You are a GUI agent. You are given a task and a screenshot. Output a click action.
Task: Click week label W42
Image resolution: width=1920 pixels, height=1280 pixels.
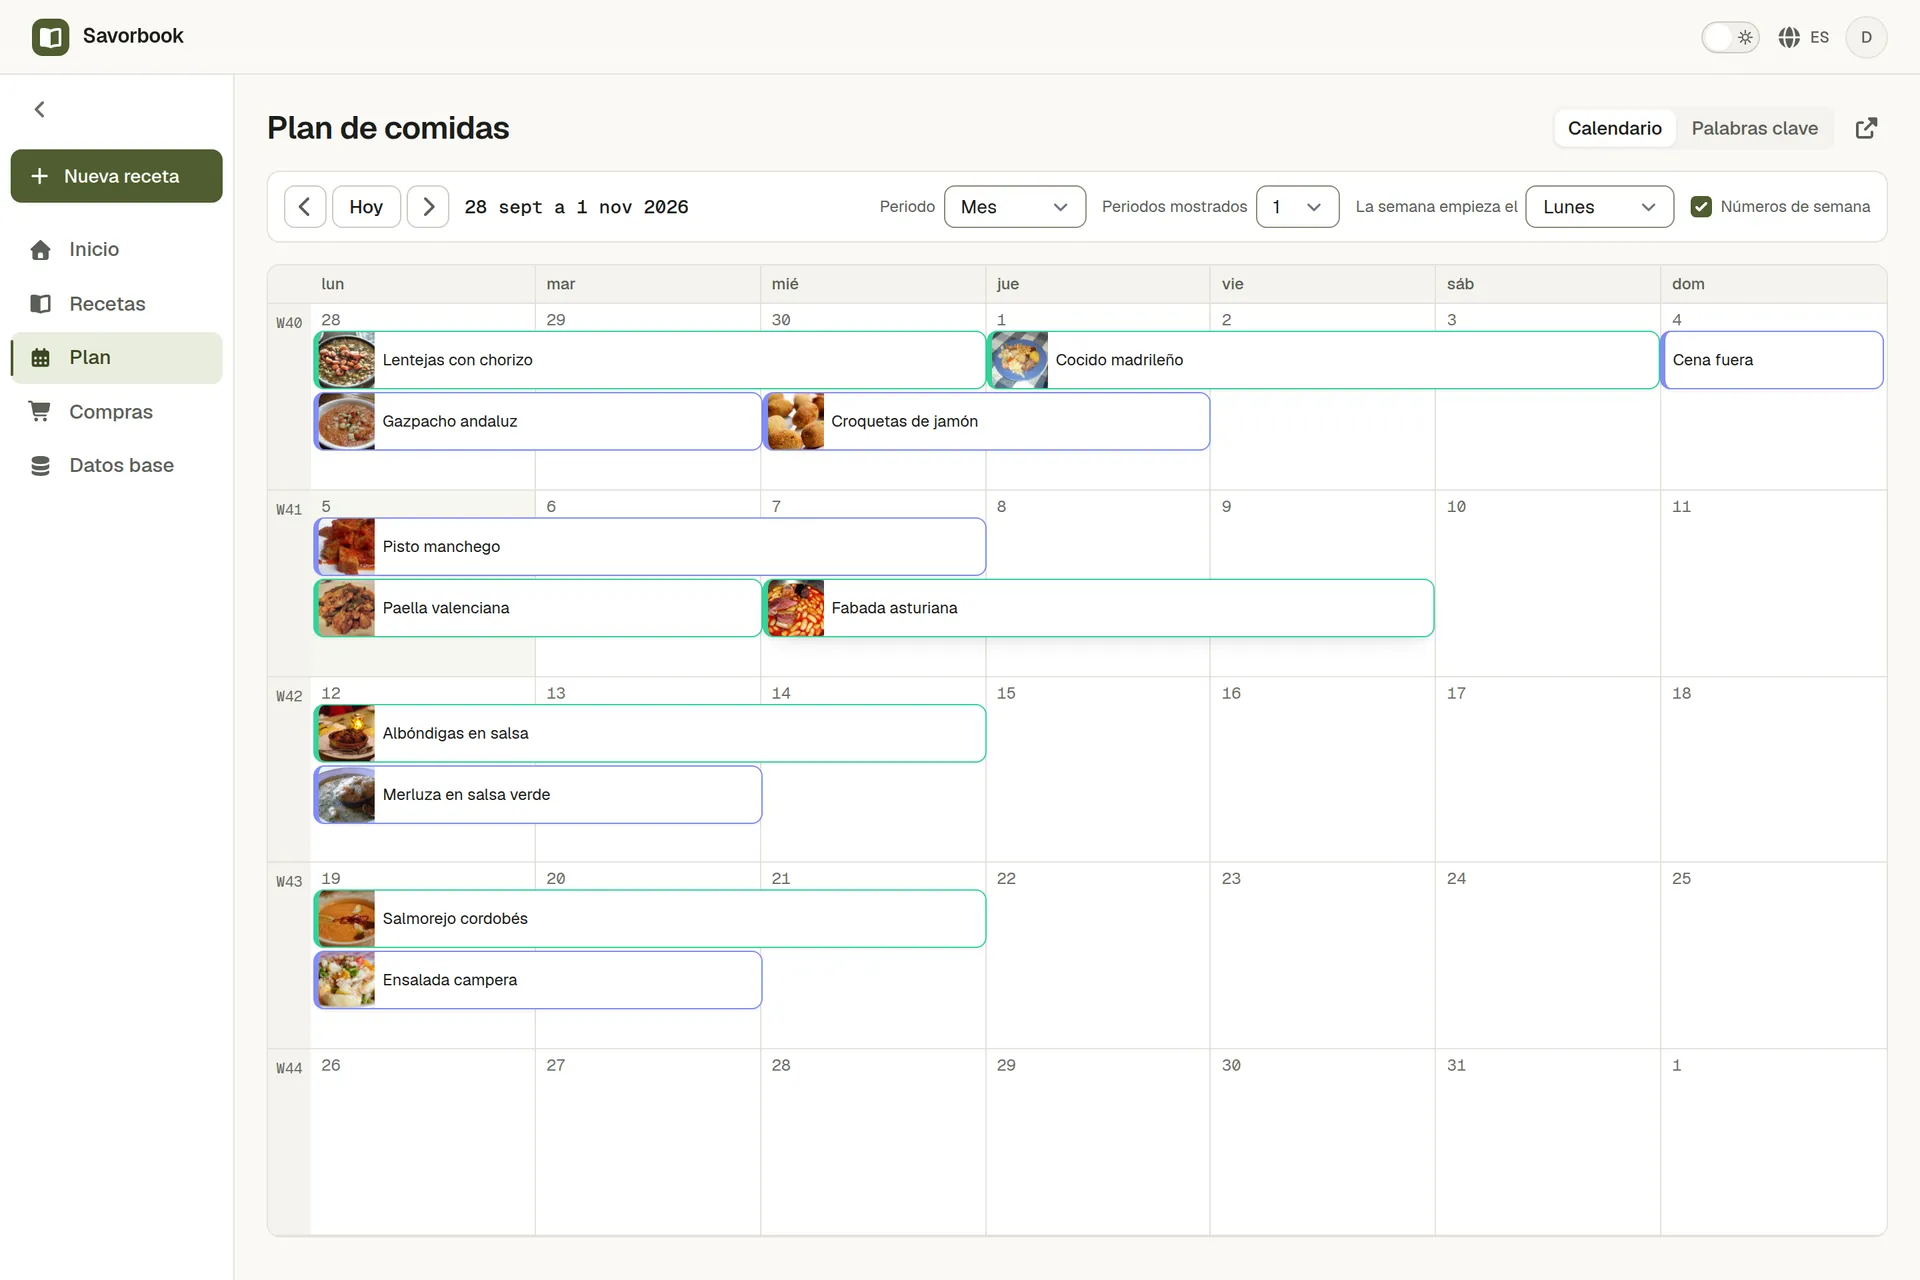[x=289, y=696]
